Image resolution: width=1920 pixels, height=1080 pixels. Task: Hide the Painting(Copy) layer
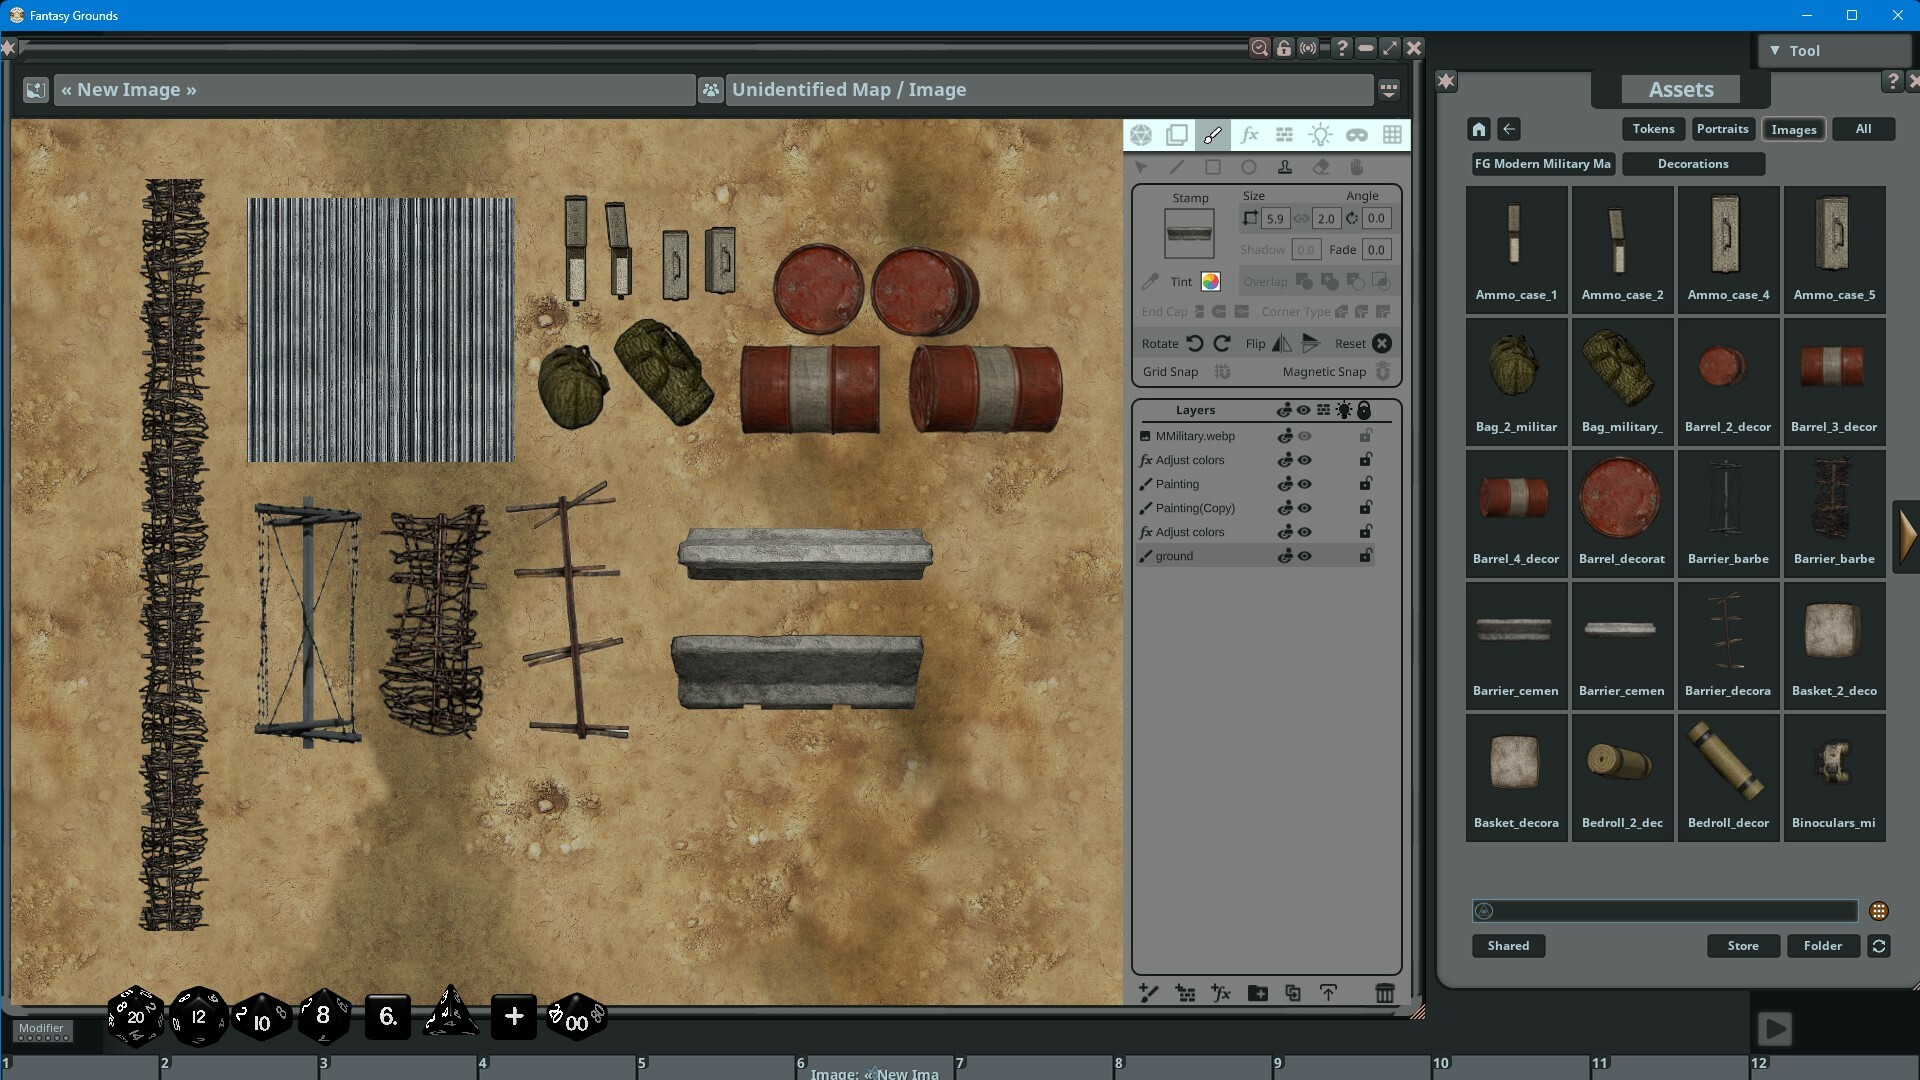1305,508
